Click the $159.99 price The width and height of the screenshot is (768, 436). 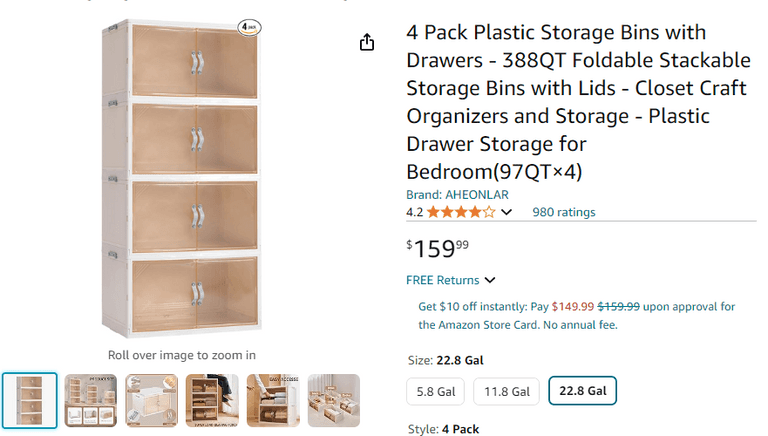pos(438,248)
